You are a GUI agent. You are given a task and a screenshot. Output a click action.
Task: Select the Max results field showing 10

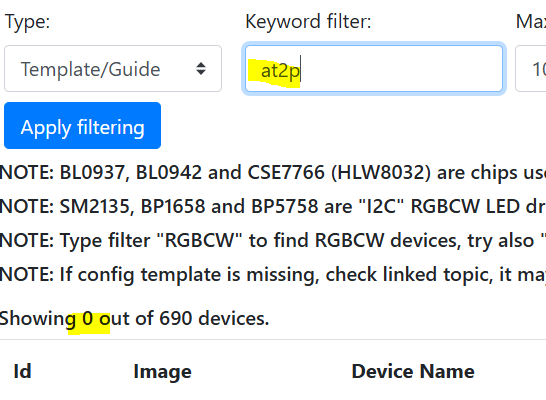point(531,69)
